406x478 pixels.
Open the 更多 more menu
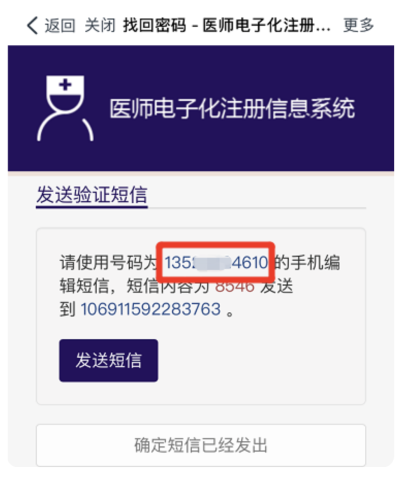[359, 25]
